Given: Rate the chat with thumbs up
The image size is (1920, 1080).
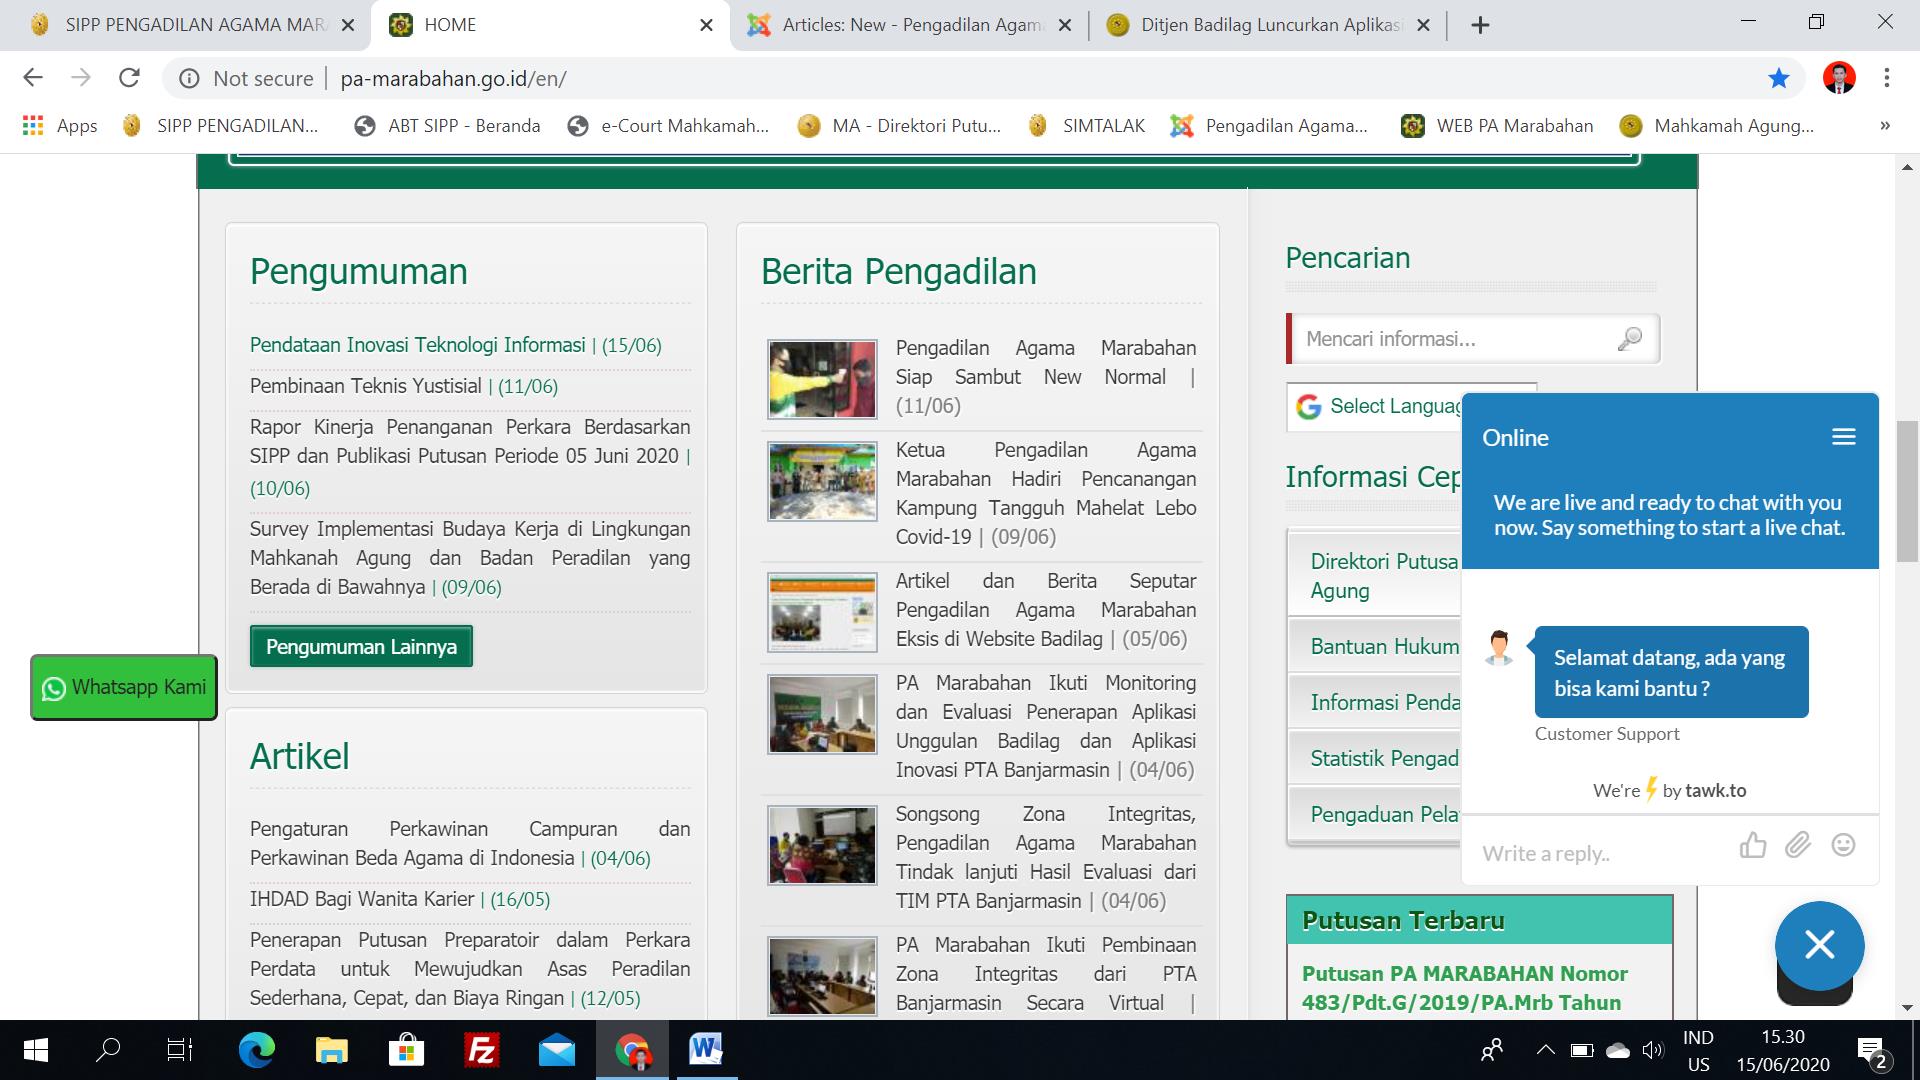Looking at the screenshot, I should pos(1753,846).
